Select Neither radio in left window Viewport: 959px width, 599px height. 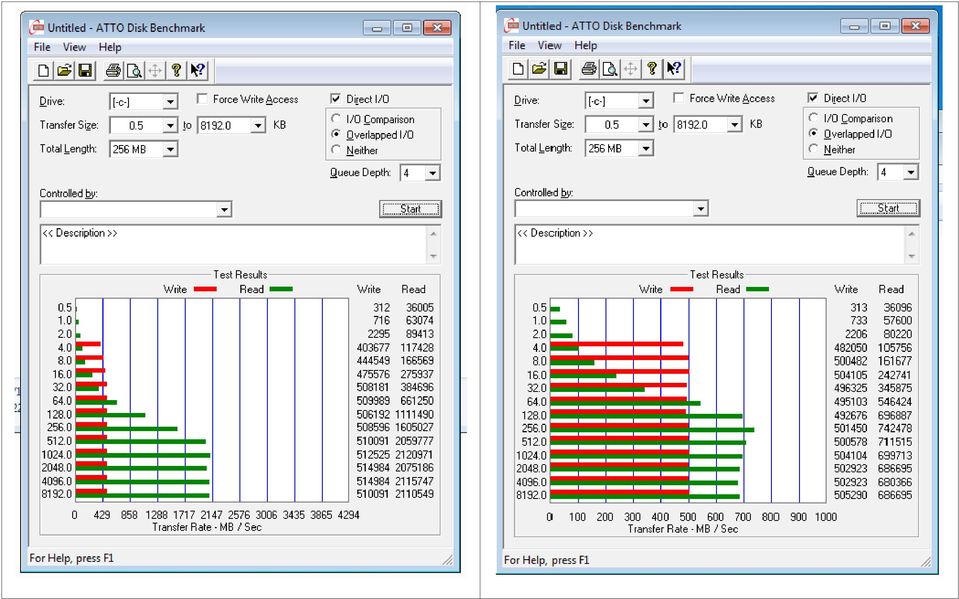tap(336, 149)
